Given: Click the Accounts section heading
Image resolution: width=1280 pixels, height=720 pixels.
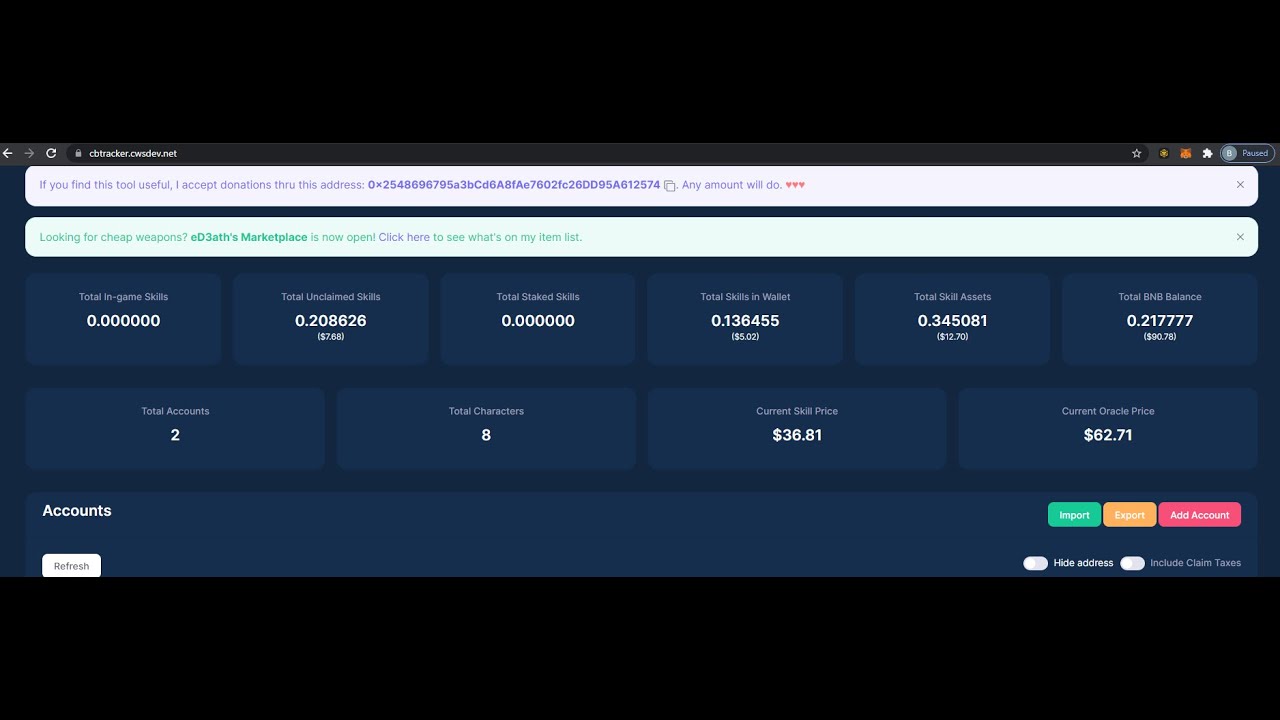Looking at the screenshot, I should (x=77, y=511).
